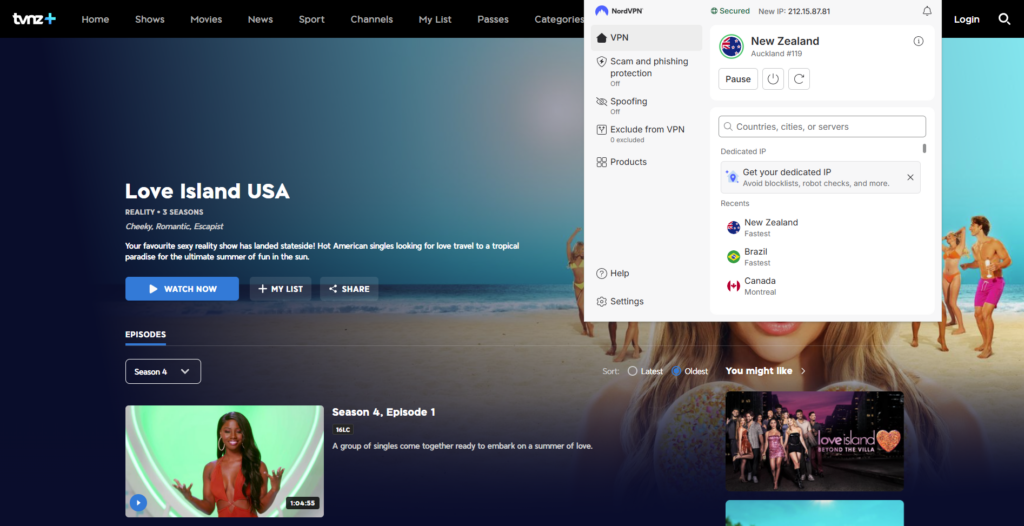Open the Season 4 dropdown
Screen dimensions: 1024x526
(x=163, y=371)
